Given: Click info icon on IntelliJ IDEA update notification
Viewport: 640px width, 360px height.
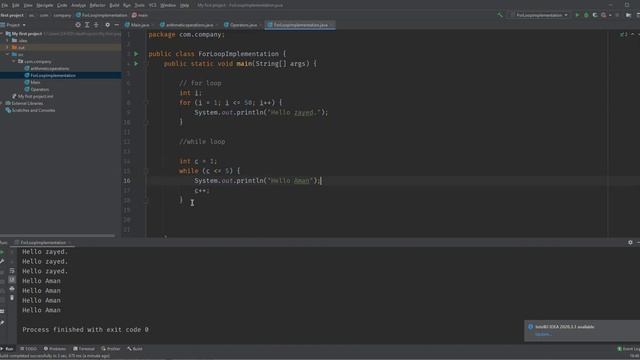Looking at the screenshot, I should (x=531, y=327).
